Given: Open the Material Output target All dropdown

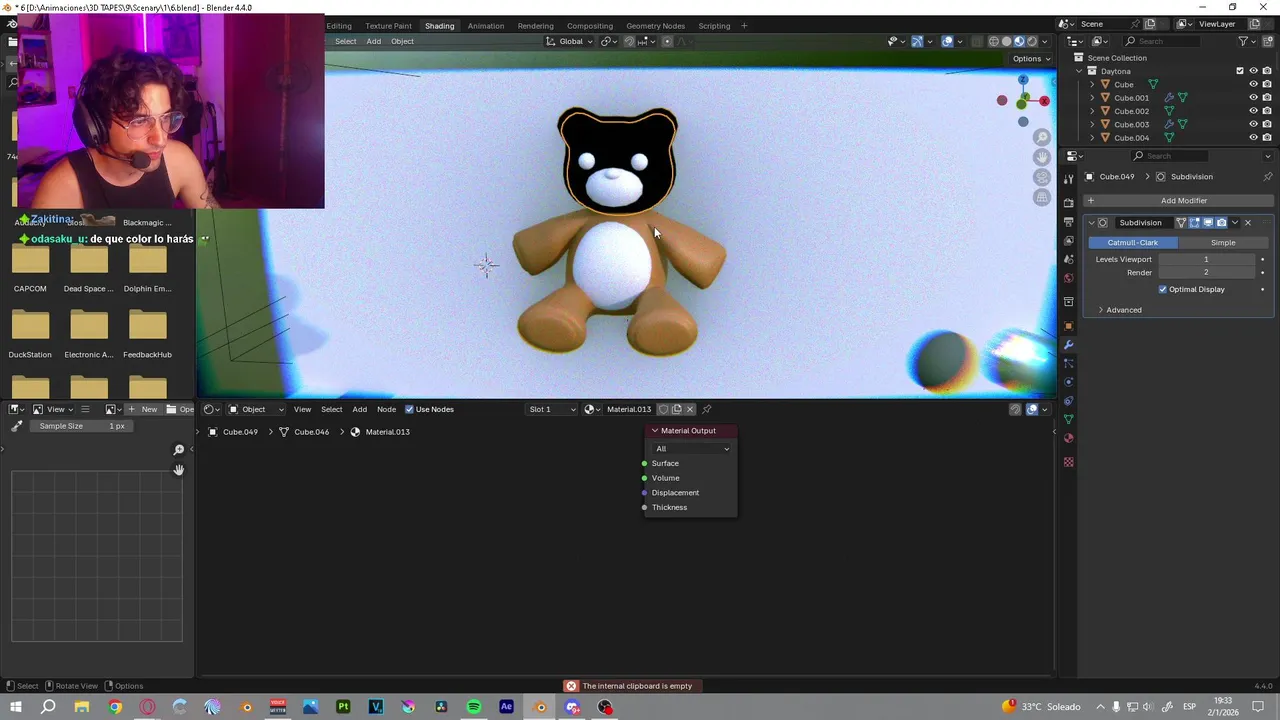Looking at the screenshot, I should 692,449.
